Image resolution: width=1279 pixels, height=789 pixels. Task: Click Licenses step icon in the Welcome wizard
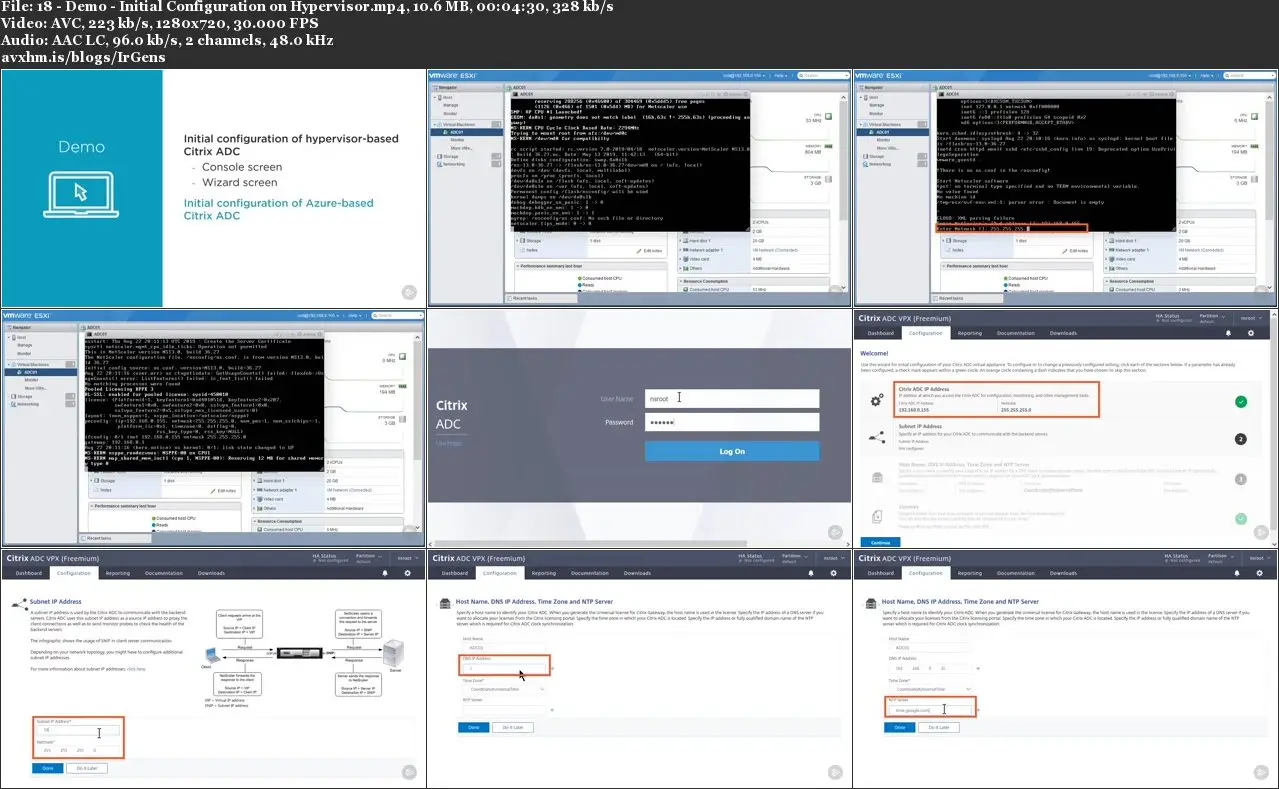[876, 517]
